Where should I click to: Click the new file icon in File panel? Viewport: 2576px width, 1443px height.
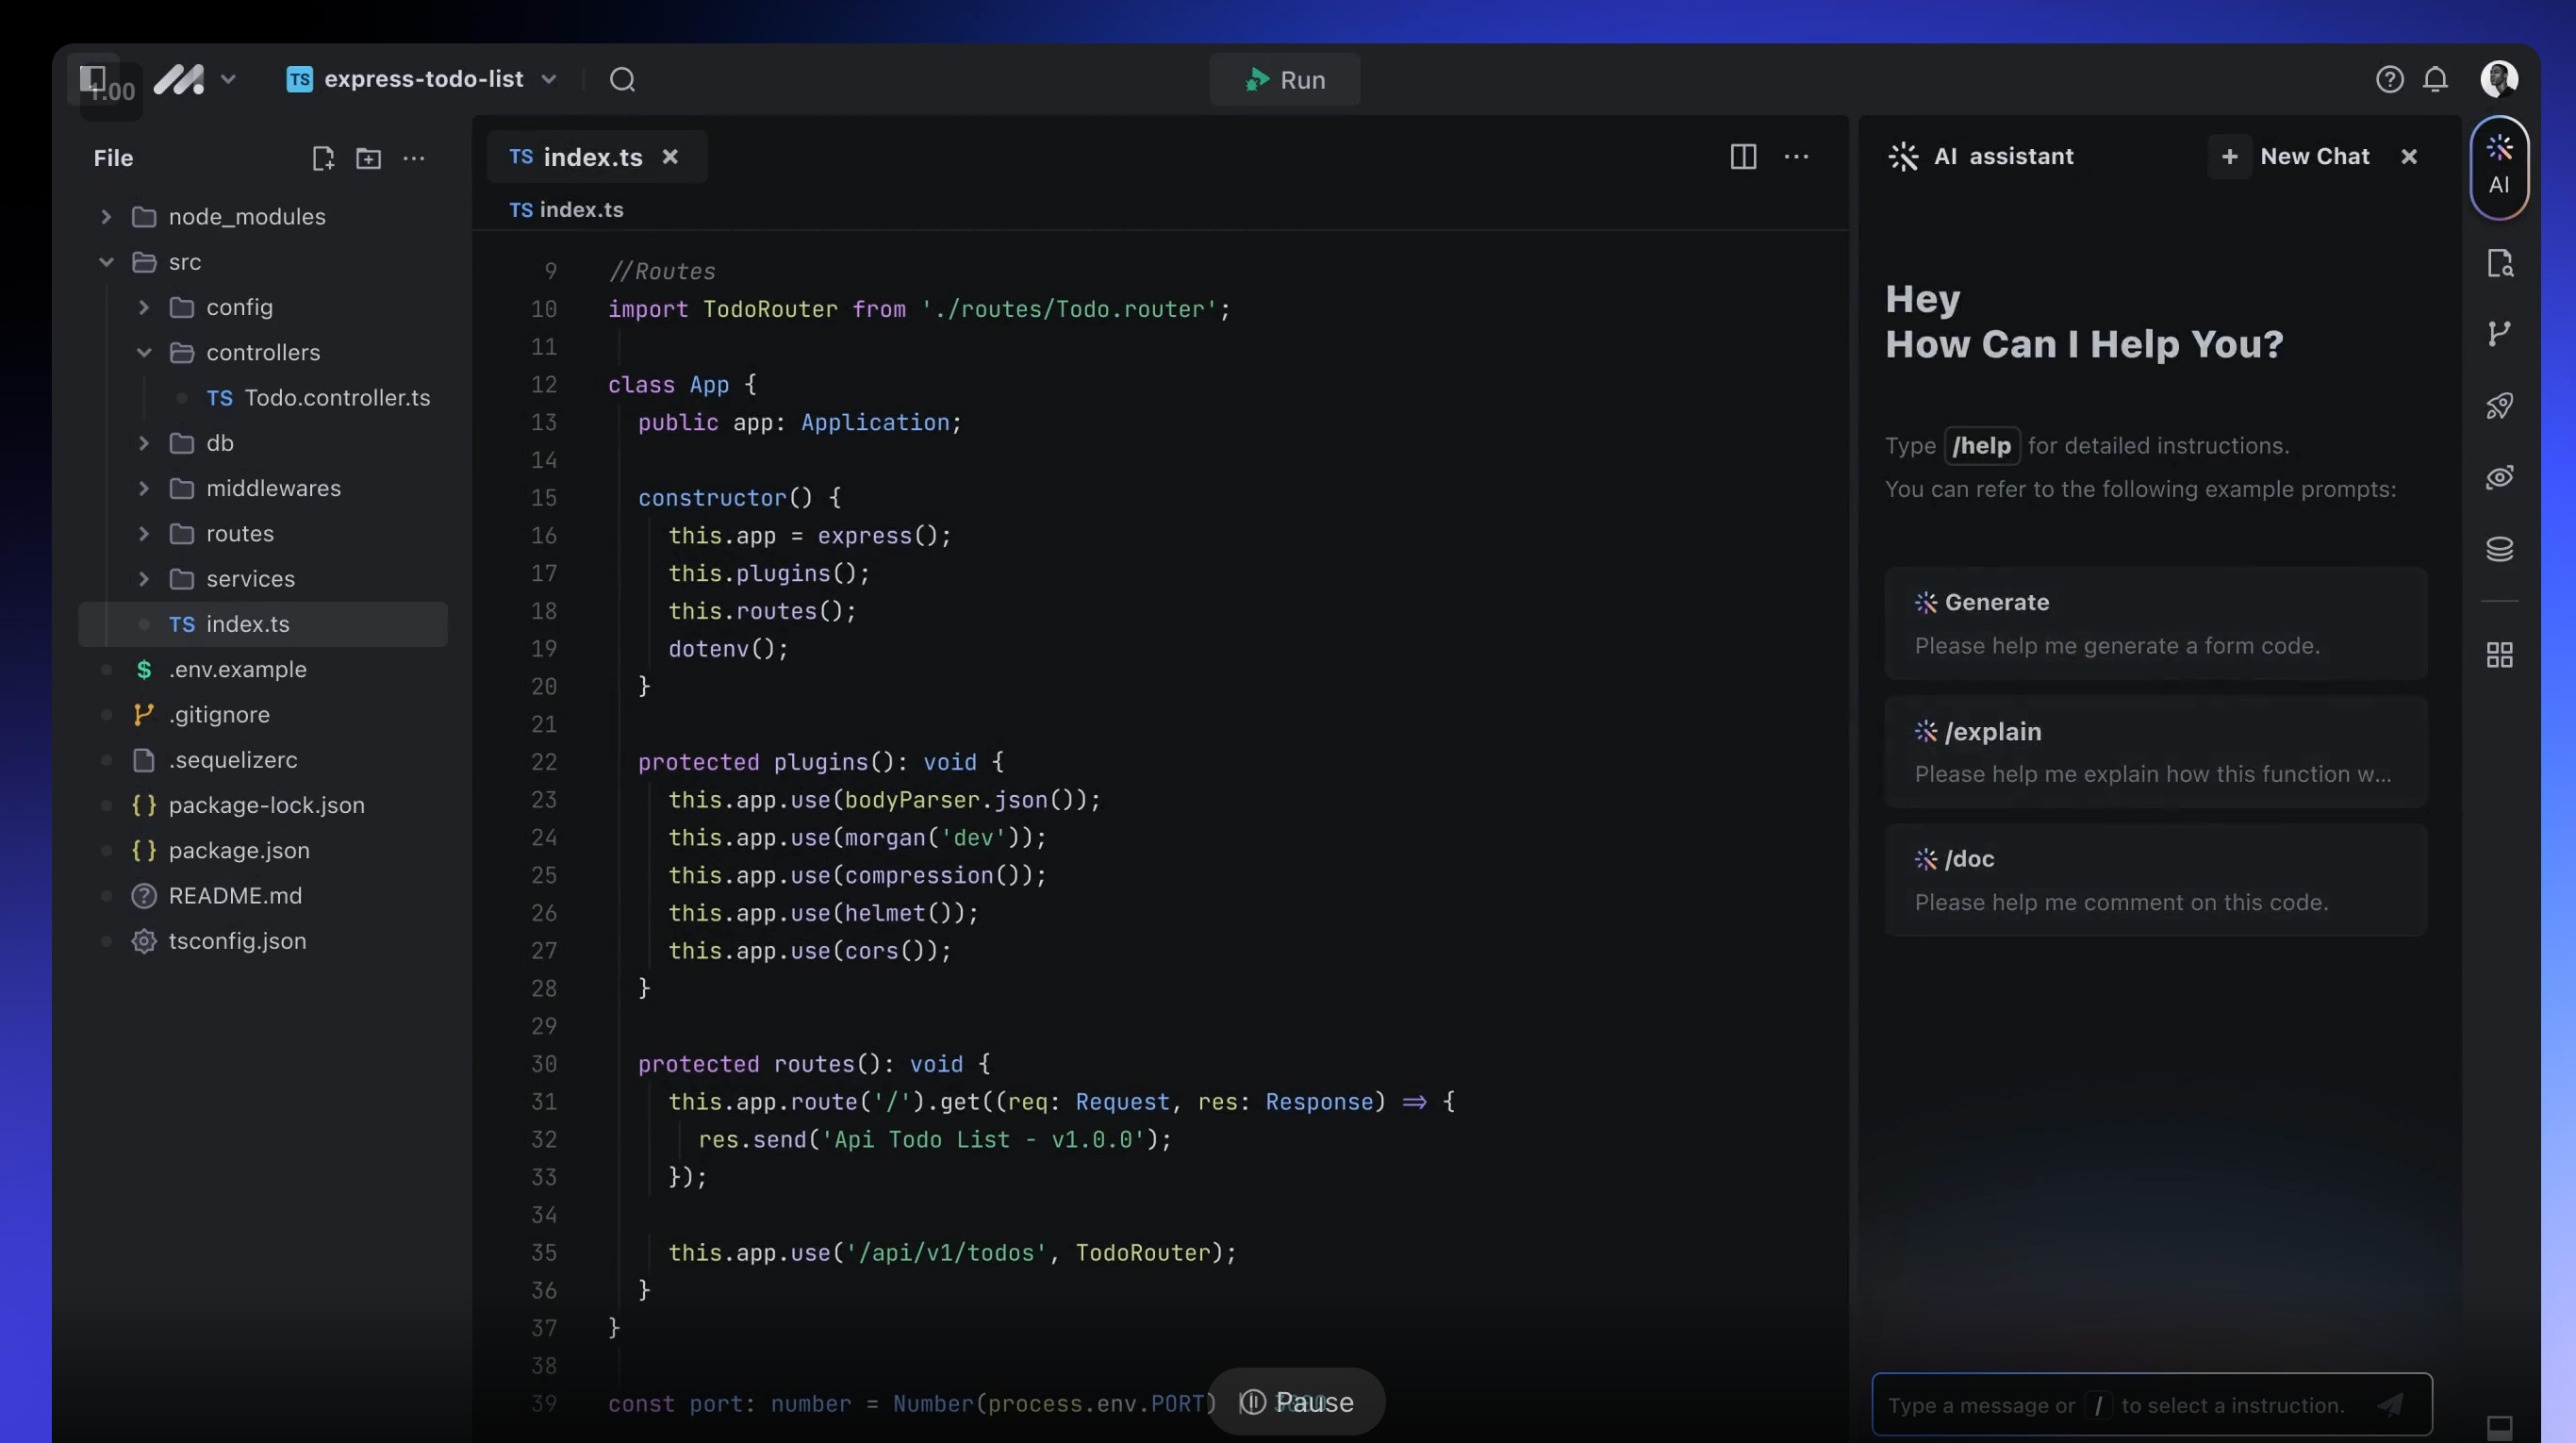[322, 158]
